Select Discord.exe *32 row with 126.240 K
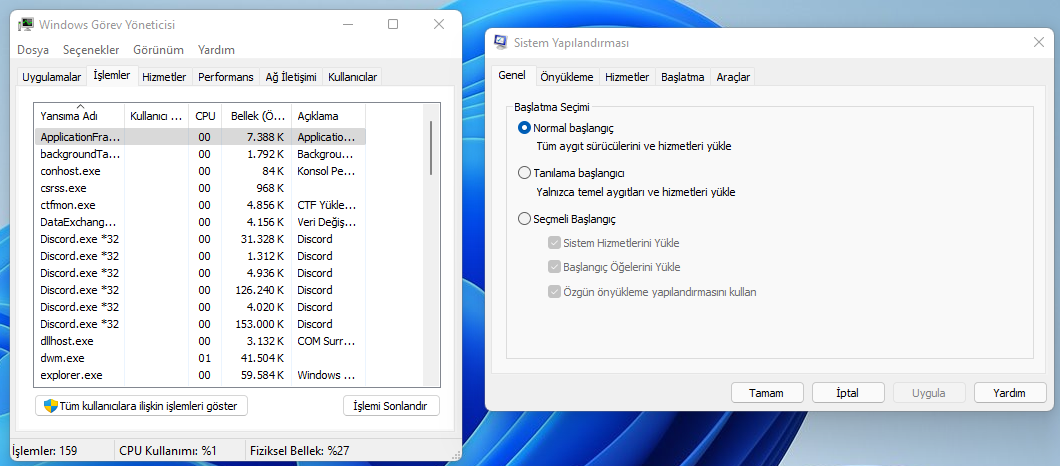 200,290
